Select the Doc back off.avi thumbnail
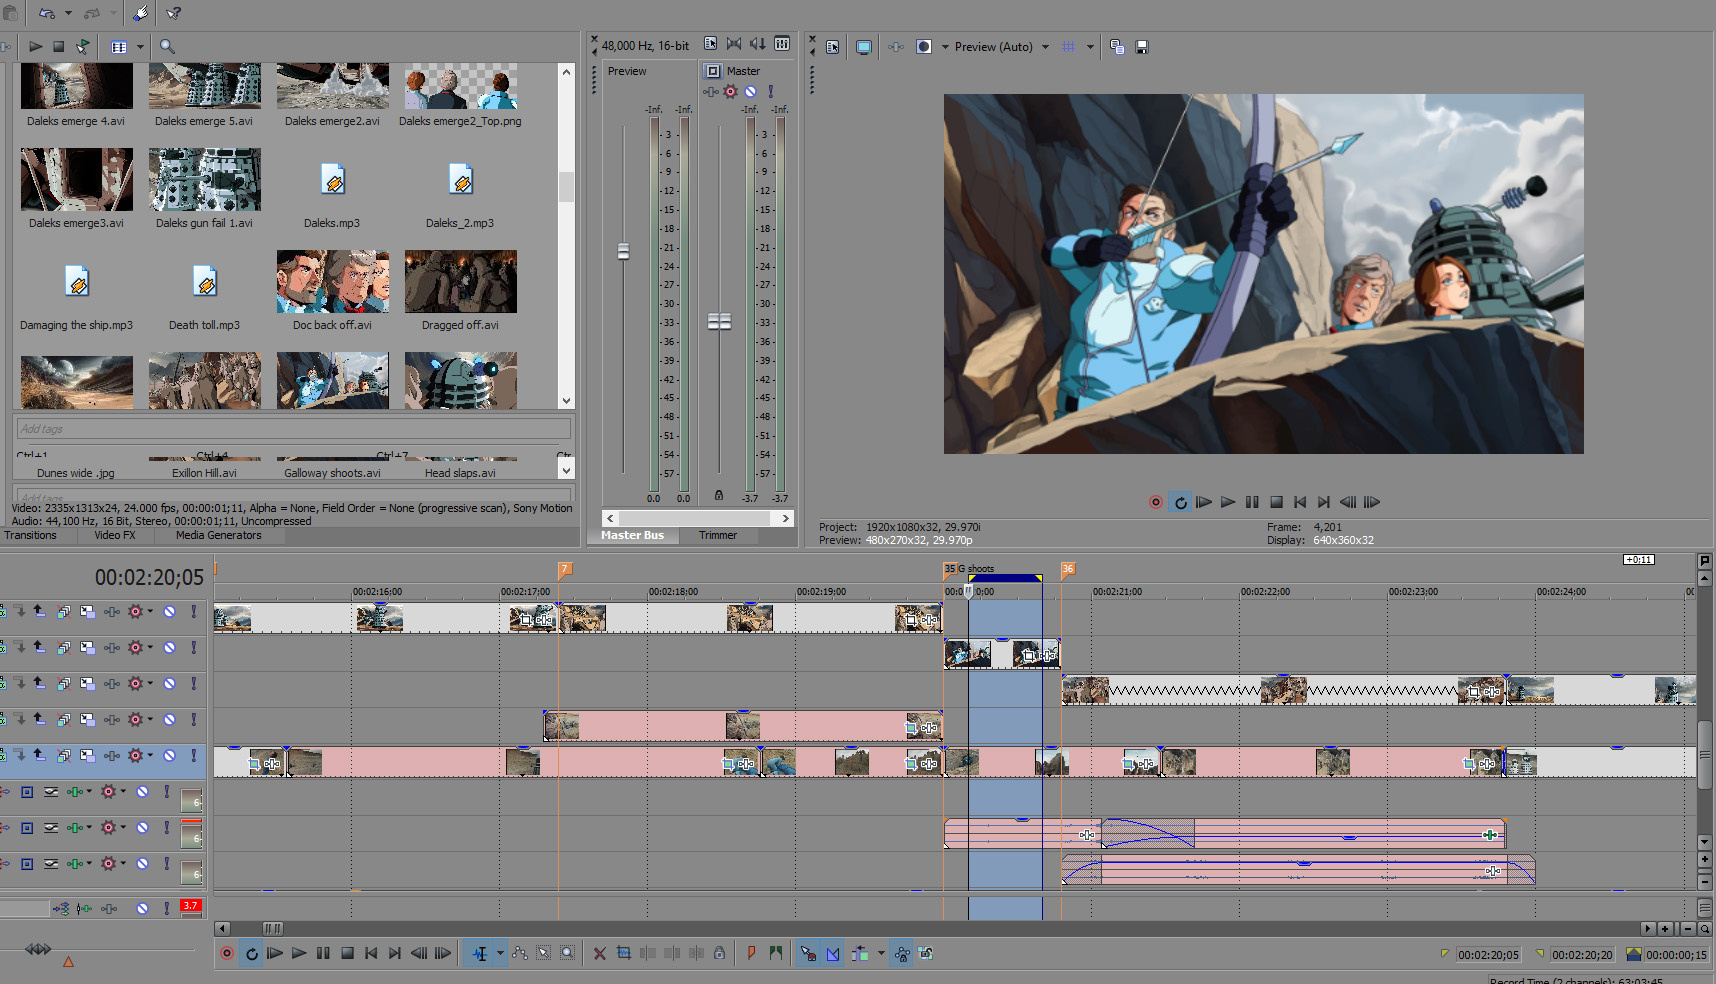The height and width of the screenshot is (984, 1716). point(333,282)
